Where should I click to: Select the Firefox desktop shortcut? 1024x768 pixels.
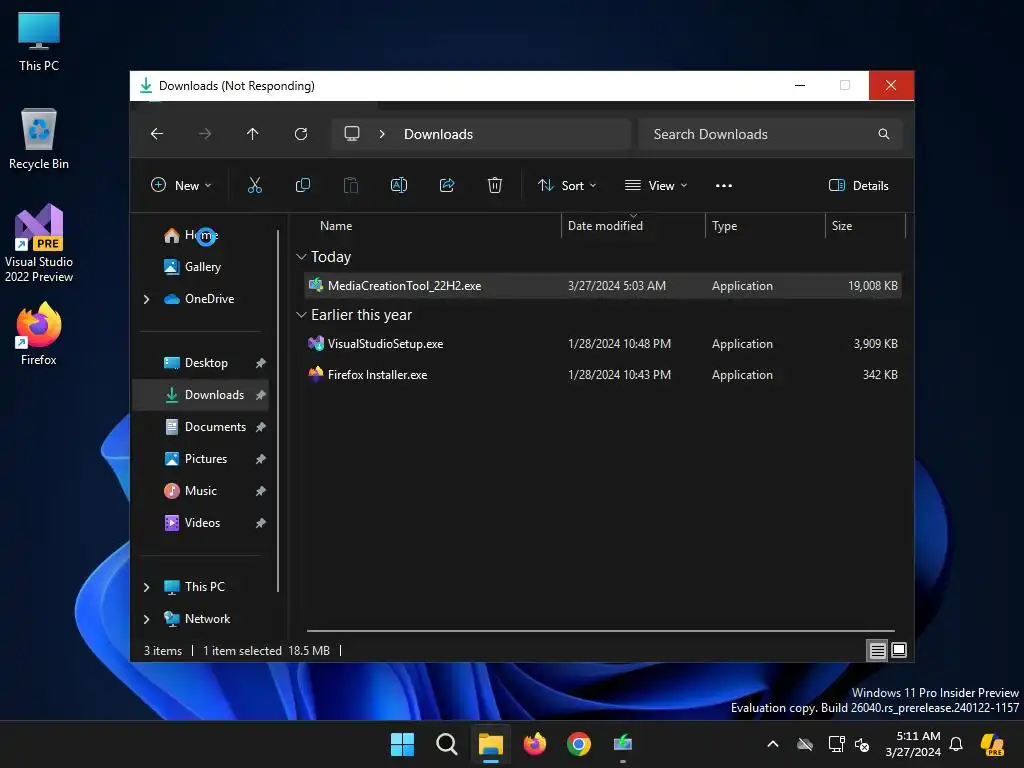(39, 334)
